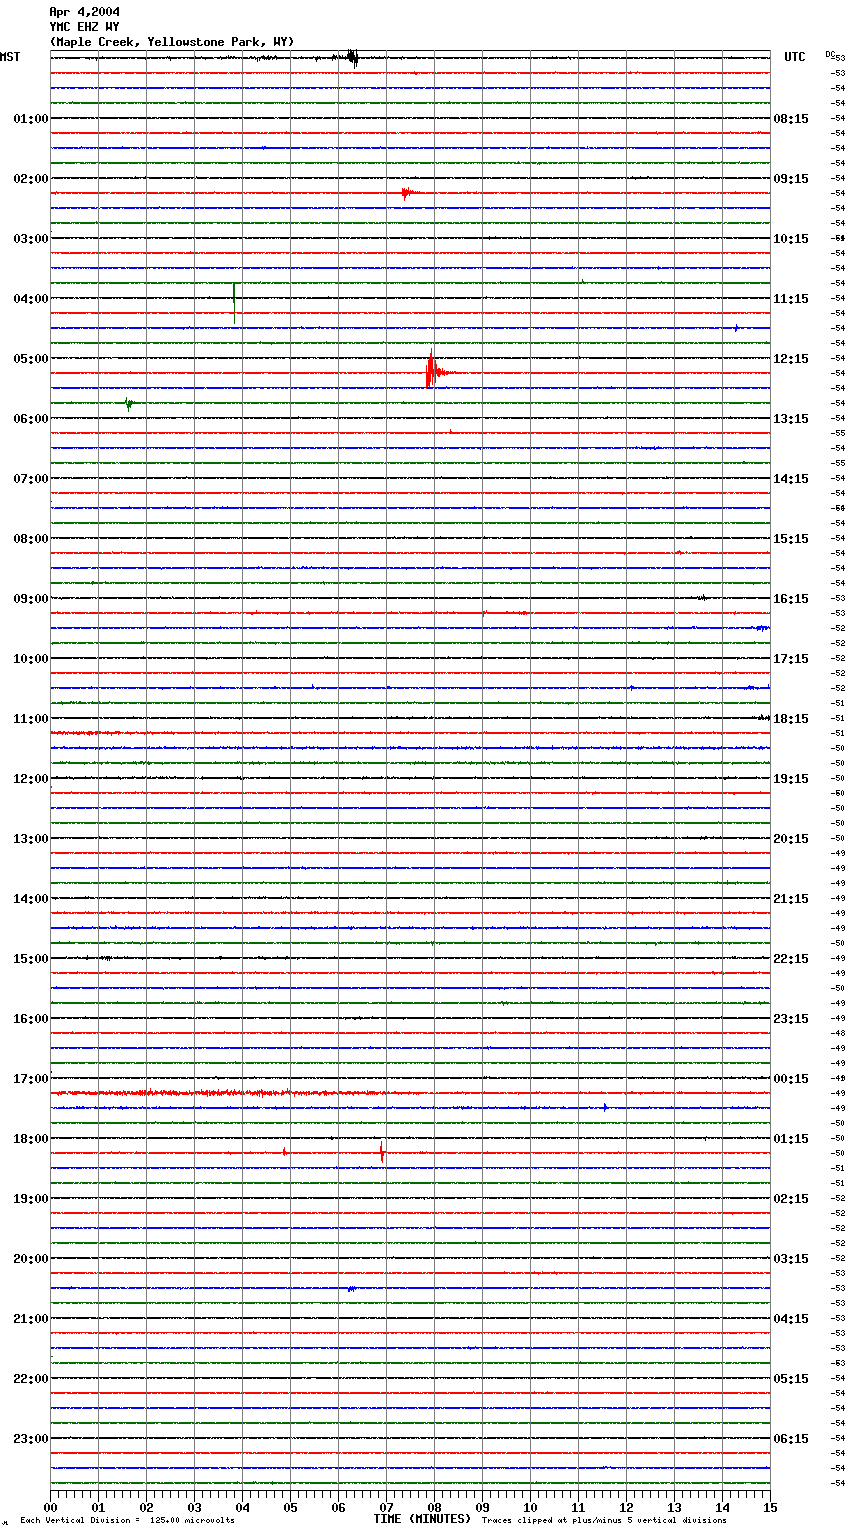Click the 11:15 UTC time label
This screenshot has width=850, height=1534.
pyautogui.click(x=791, y=299)
